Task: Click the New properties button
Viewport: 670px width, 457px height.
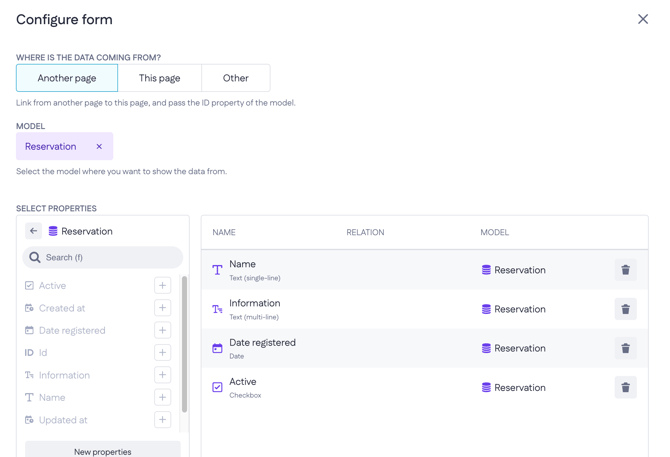Action: pos(103,451)
